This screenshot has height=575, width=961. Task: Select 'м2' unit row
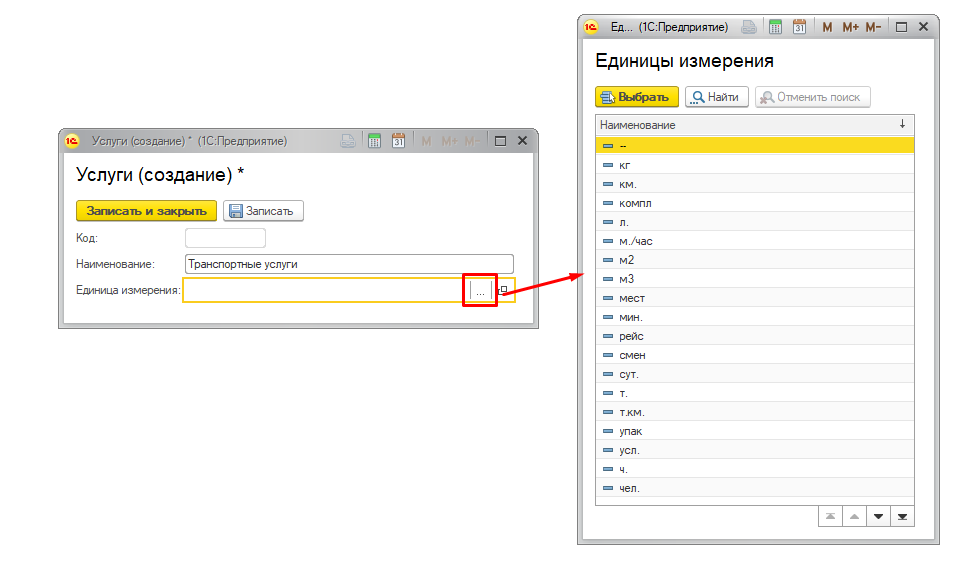[754, 260]
